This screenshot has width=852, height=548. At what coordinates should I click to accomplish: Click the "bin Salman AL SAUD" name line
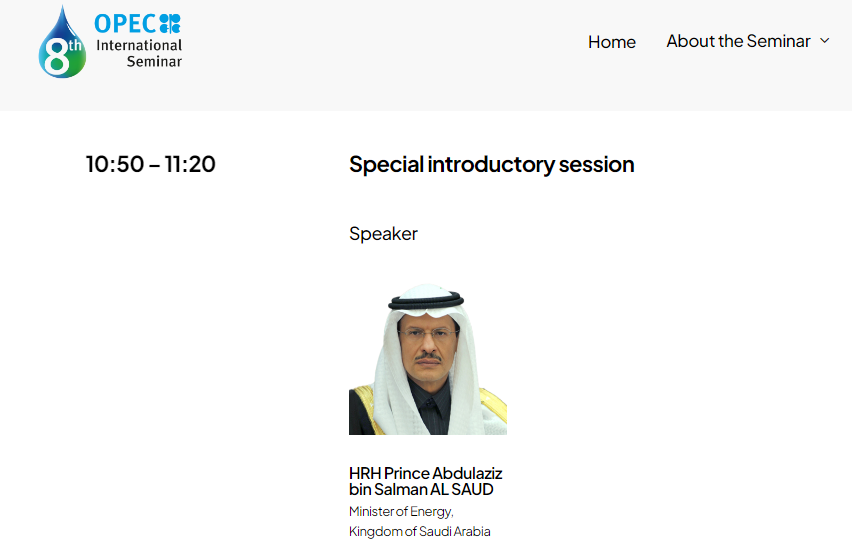point(421,489)
